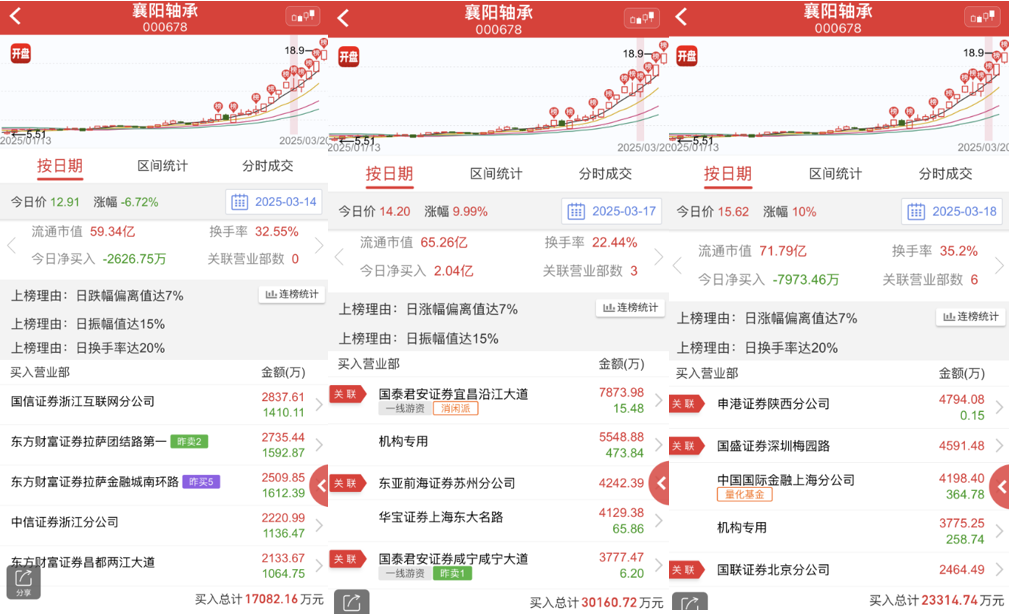
Task: Click the 关联 tag beside 申港证券陕西分公司
Action: 684,404
